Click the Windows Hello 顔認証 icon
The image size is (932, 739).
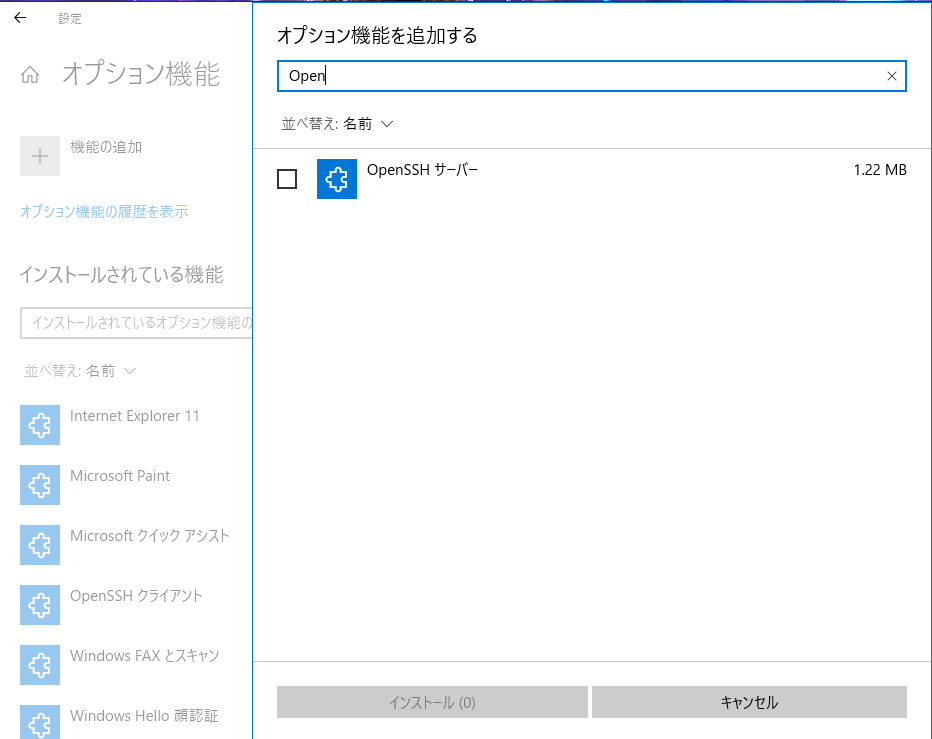click(40, 722)
